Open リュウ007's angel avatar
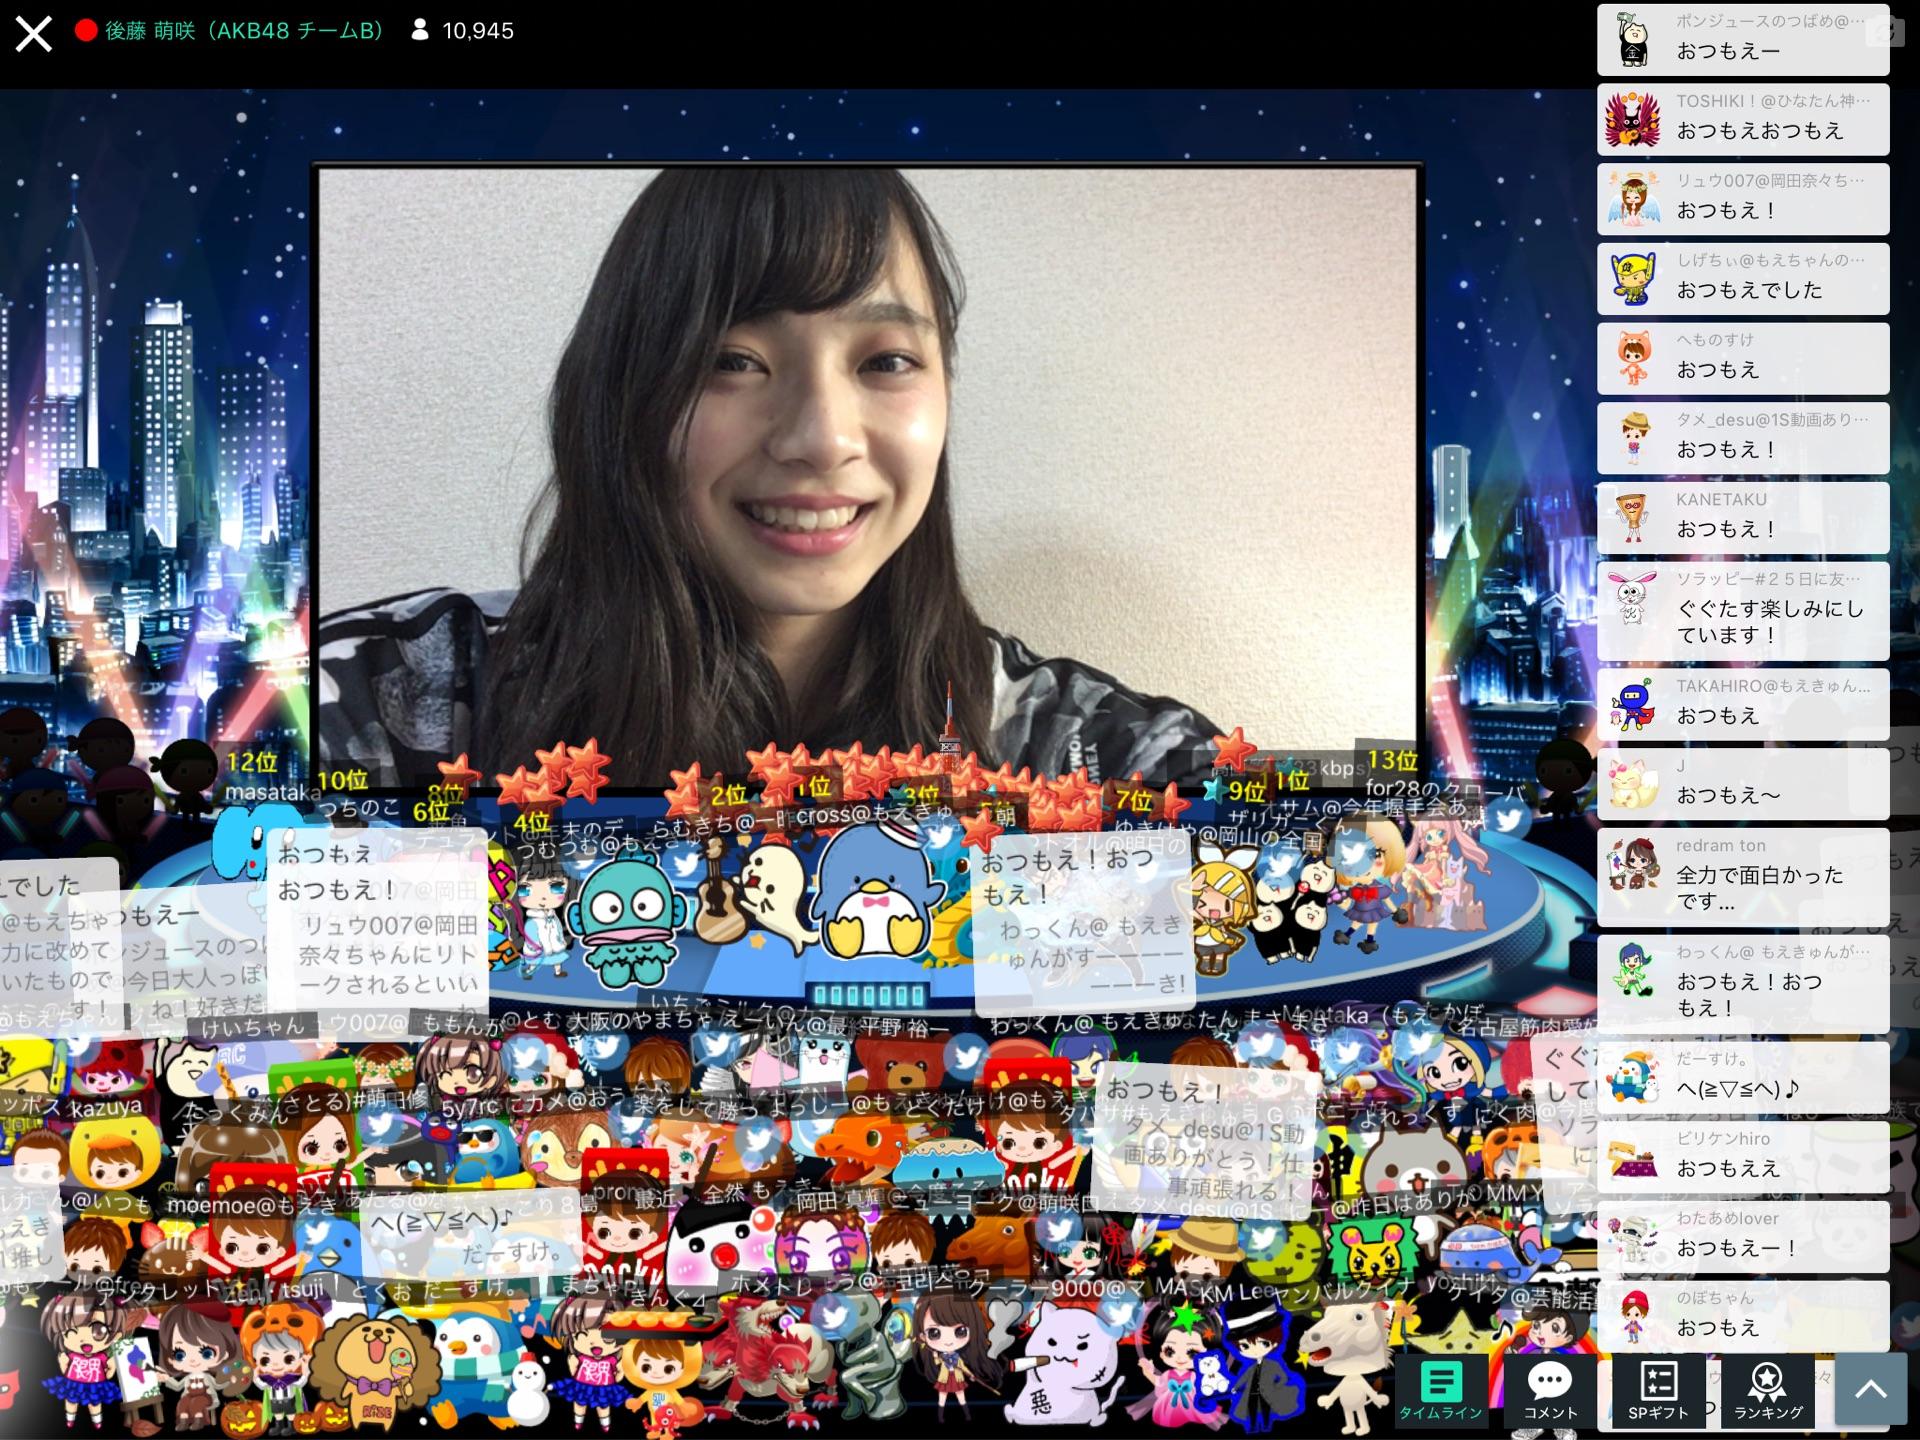Image resolution: width=1920 pixels, height=1440 pixels. (x=1633, y=199)
